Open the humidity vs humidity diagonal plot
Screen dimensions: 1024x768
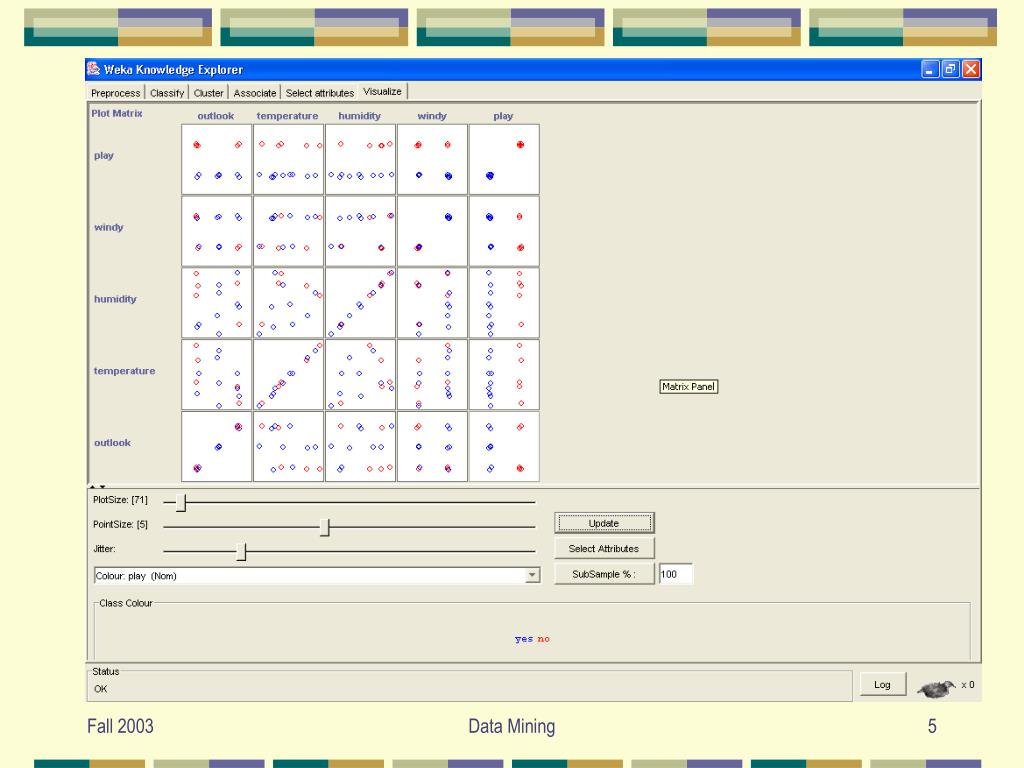coord(360,303)
